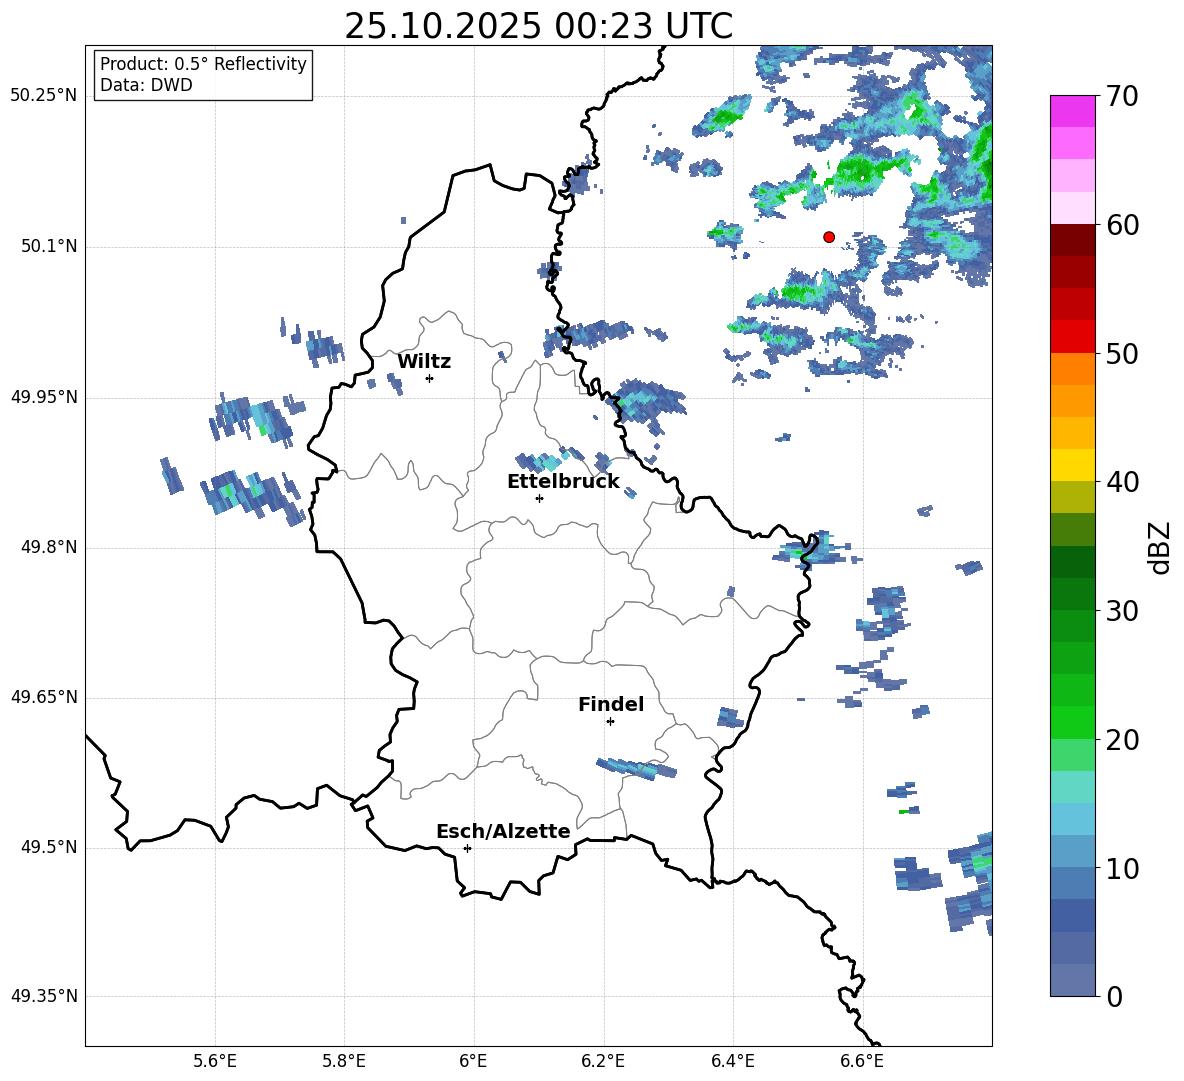
Task: Click the colorbar 70 tick label
Action: (1122, 97)
